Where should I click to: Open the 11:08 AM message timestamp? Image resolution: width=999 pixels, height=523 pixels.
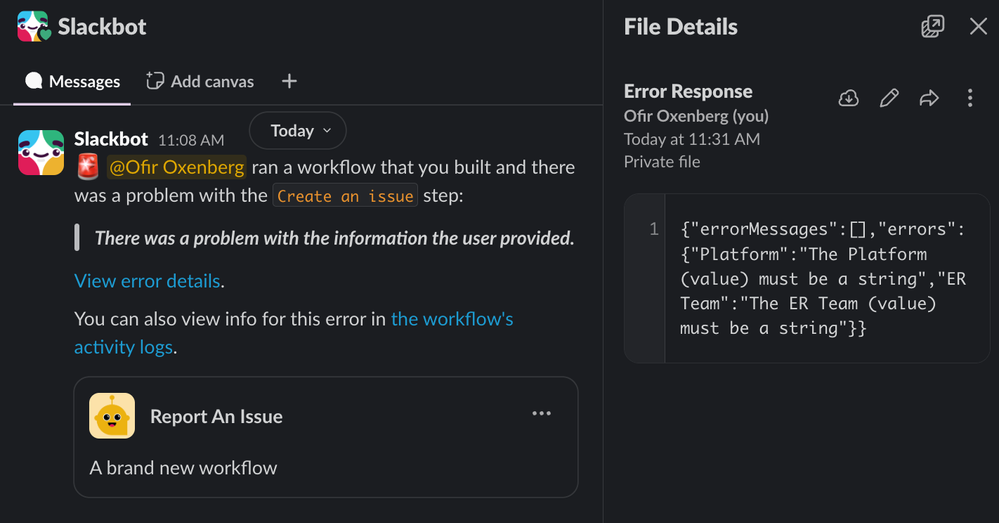tap(191, 140)
